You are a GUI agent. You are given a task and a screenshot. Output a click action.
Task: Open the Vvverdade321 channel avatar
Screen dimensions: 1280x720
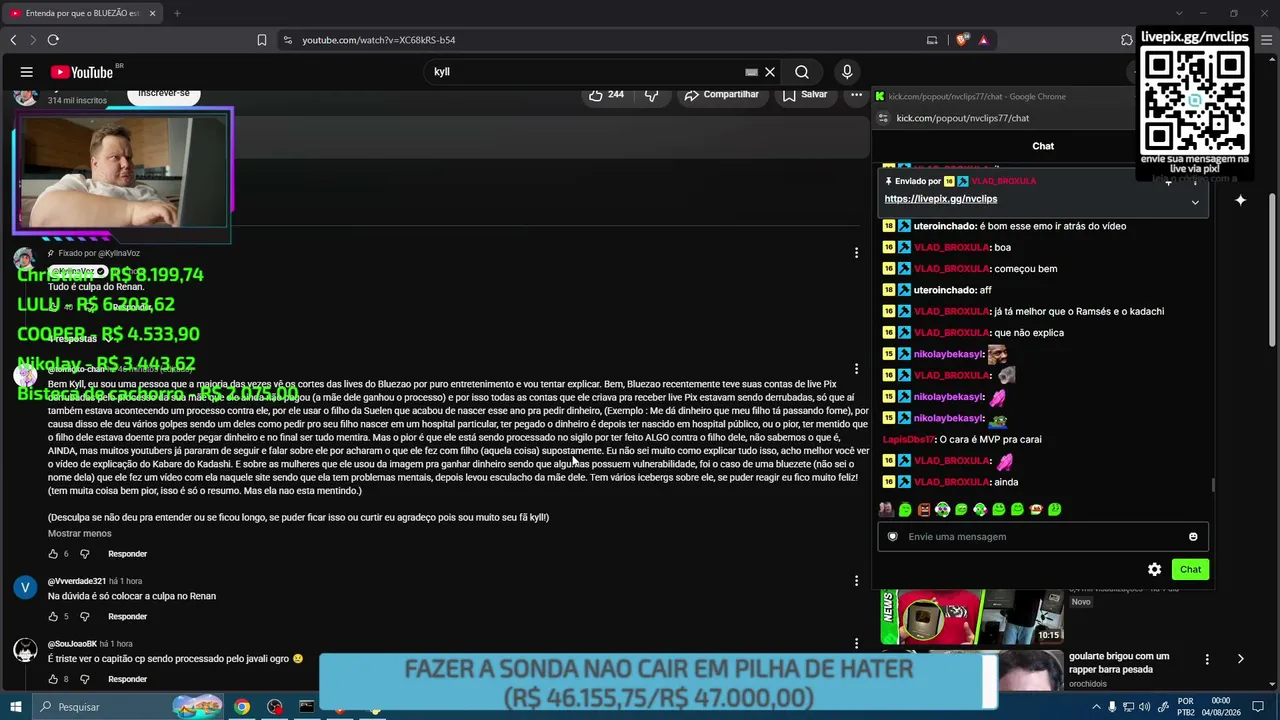pos(25,588)
